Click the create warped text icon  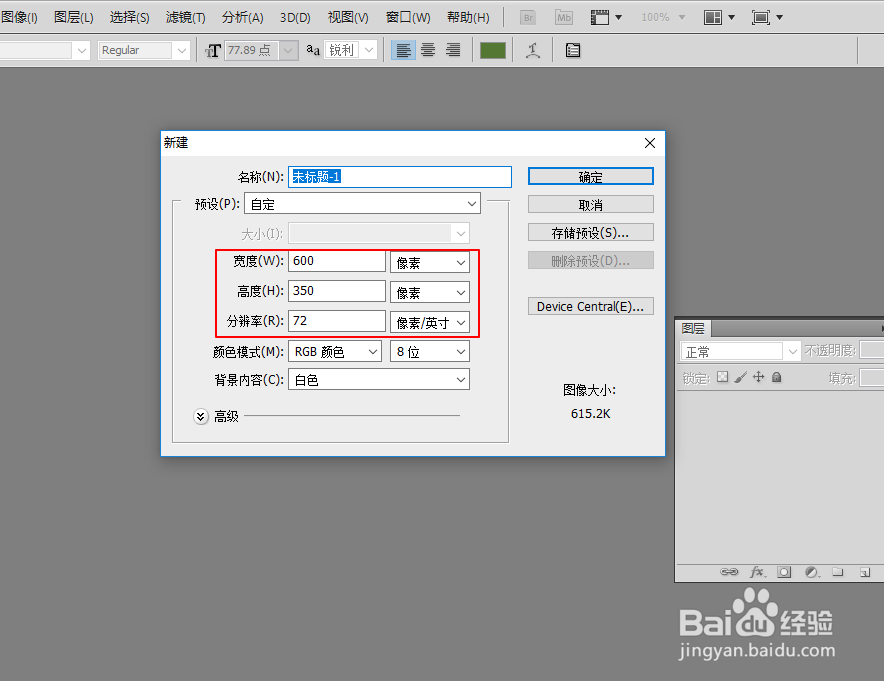point(533,49)
